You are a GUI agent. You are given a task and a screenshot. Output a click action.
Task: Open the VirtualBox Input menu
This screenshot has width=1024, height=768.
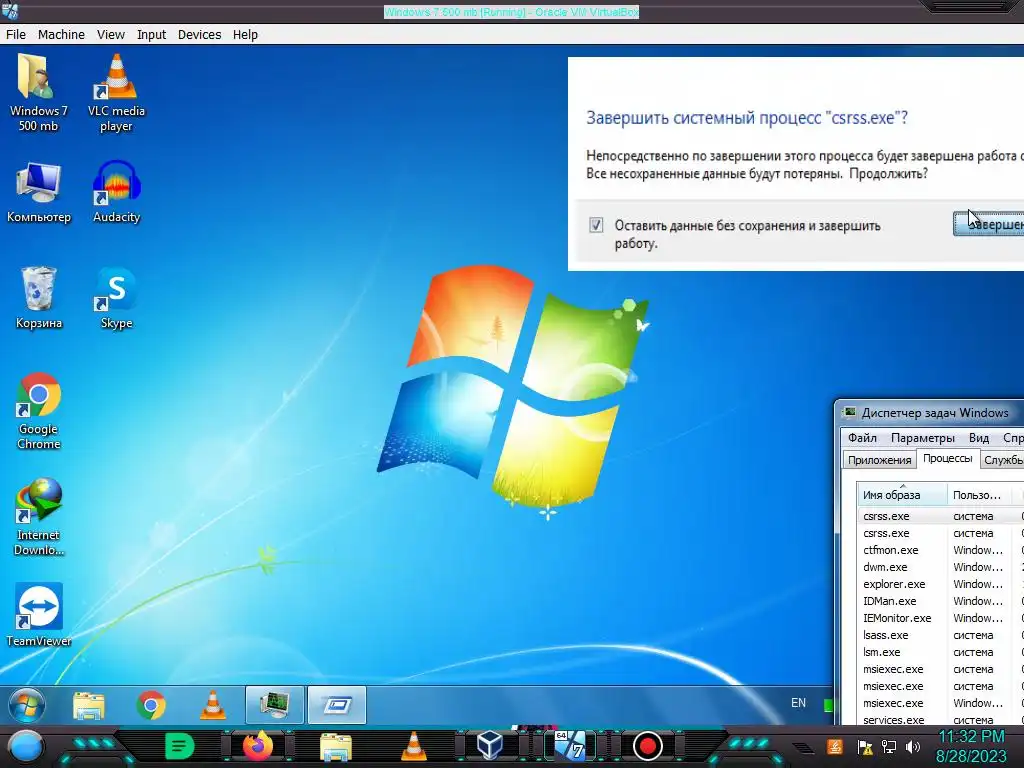tap(151, 35)
